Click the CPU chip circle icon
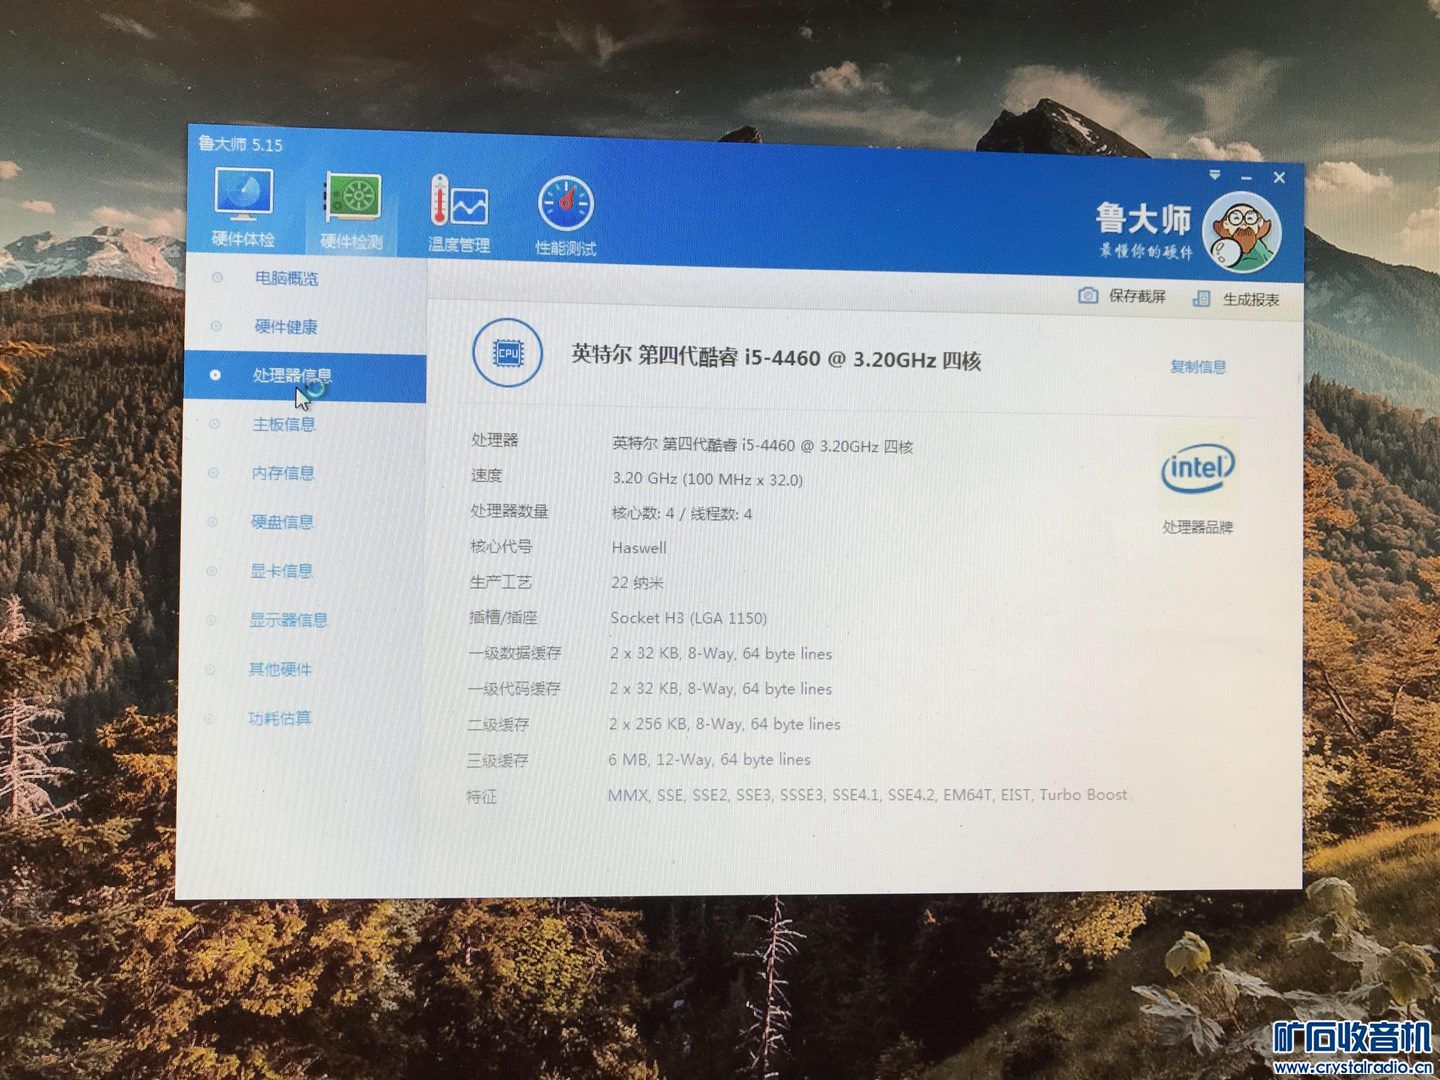This screenshot has width=1440, height=1080. tap(508, 352)
